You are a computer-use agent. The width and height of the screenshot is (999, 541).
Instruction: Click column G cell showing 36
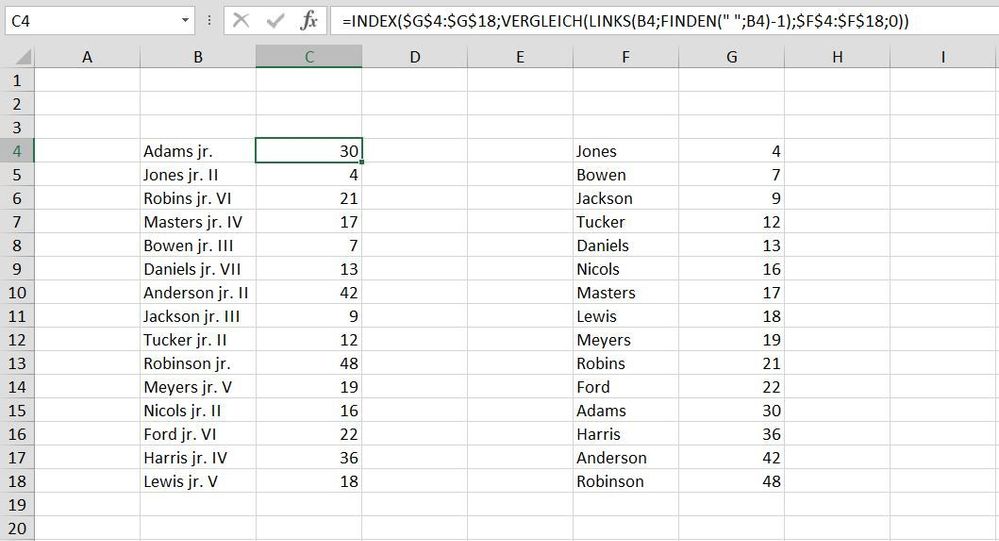click(731, 434)
